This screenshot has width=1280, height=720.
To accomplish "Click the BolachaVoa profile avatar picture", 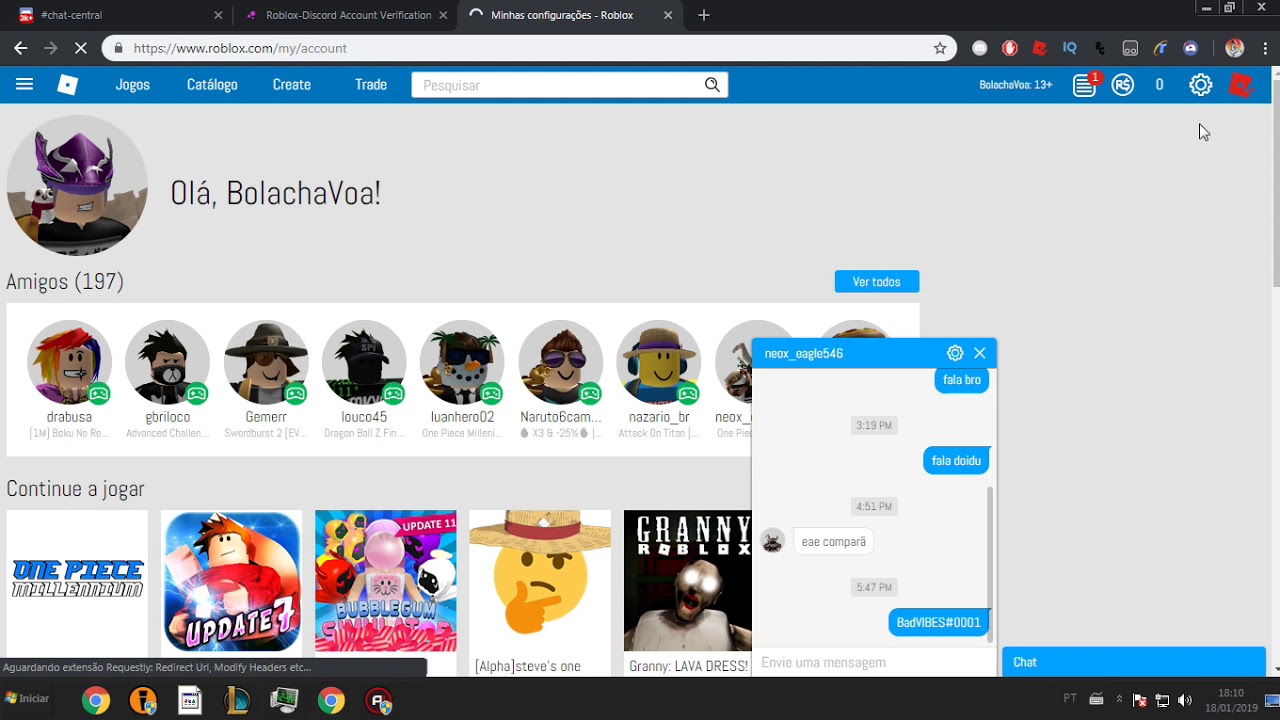I will (x=77, y=186).
